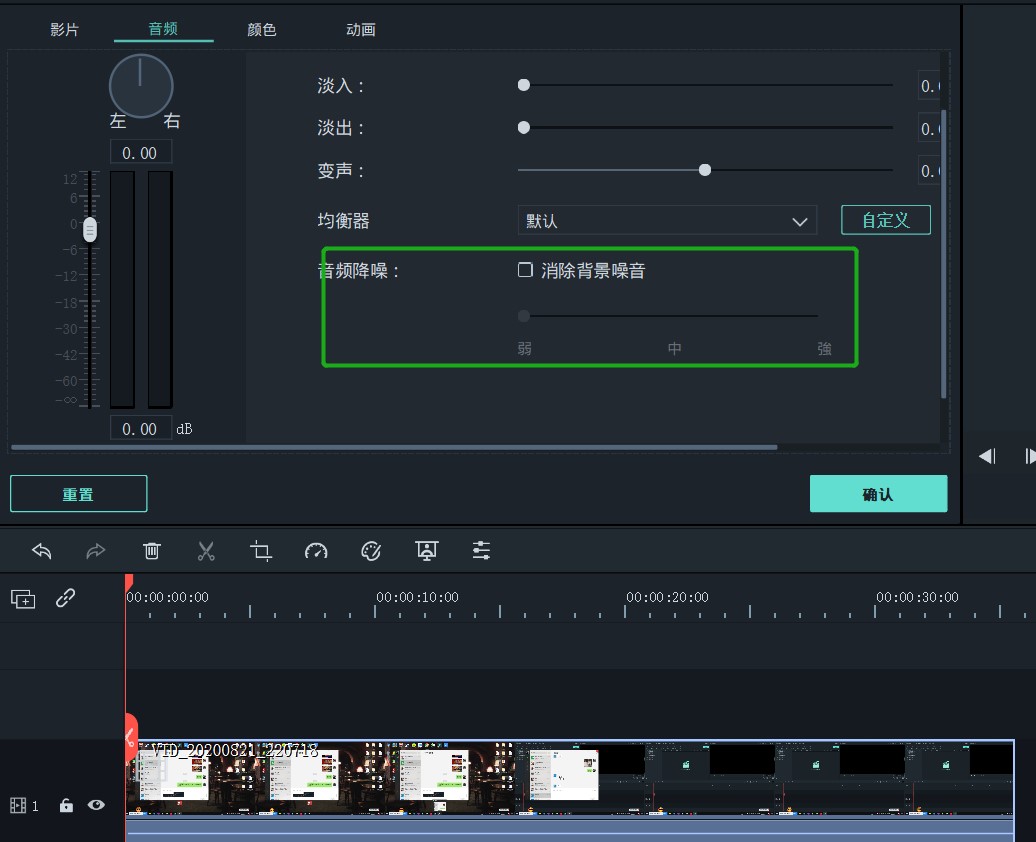Viewport: 1036px width, 842px height.
Task: Split clip with scissors icon
Action: pyautogui.click(x=206, y=551)
